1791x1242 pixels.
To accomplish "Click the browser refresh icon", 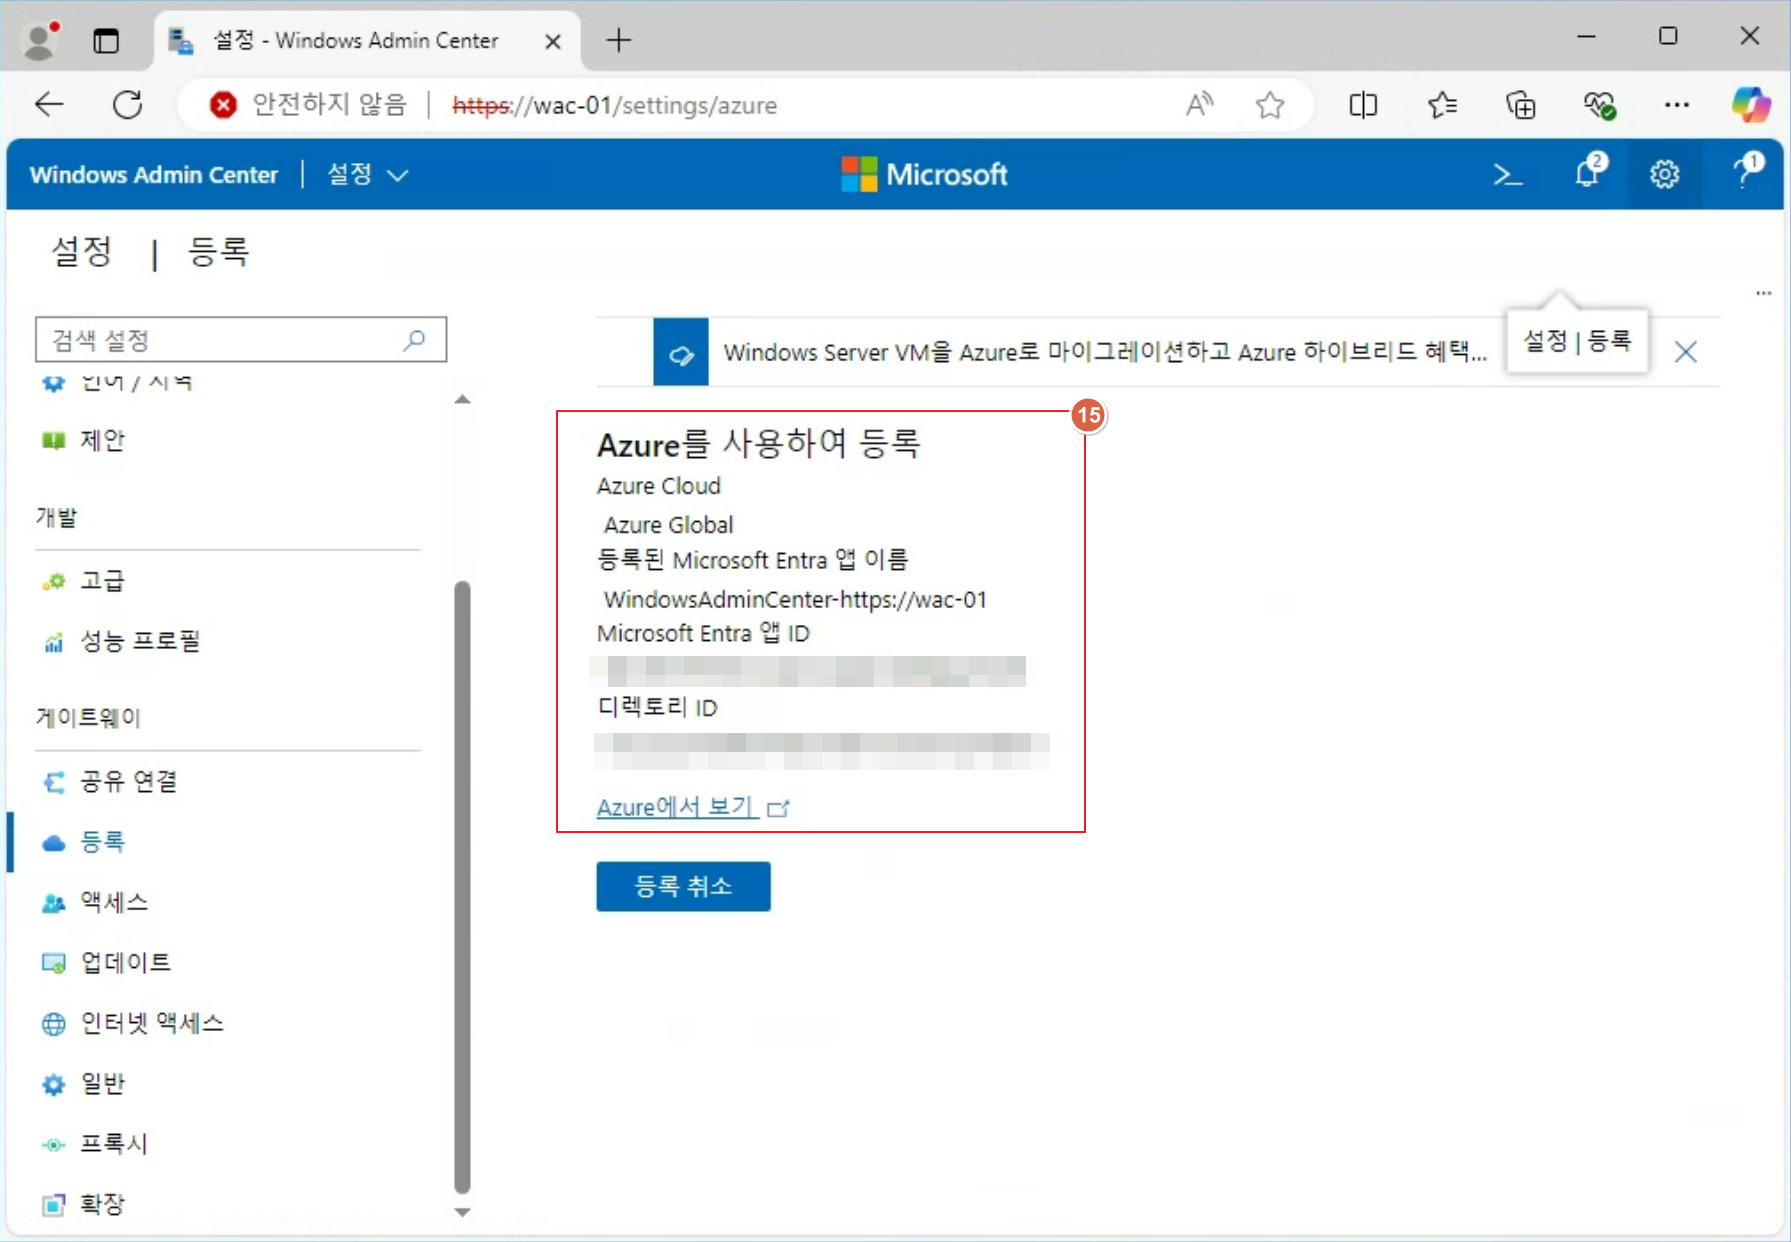I will click(x=128, y=105).
